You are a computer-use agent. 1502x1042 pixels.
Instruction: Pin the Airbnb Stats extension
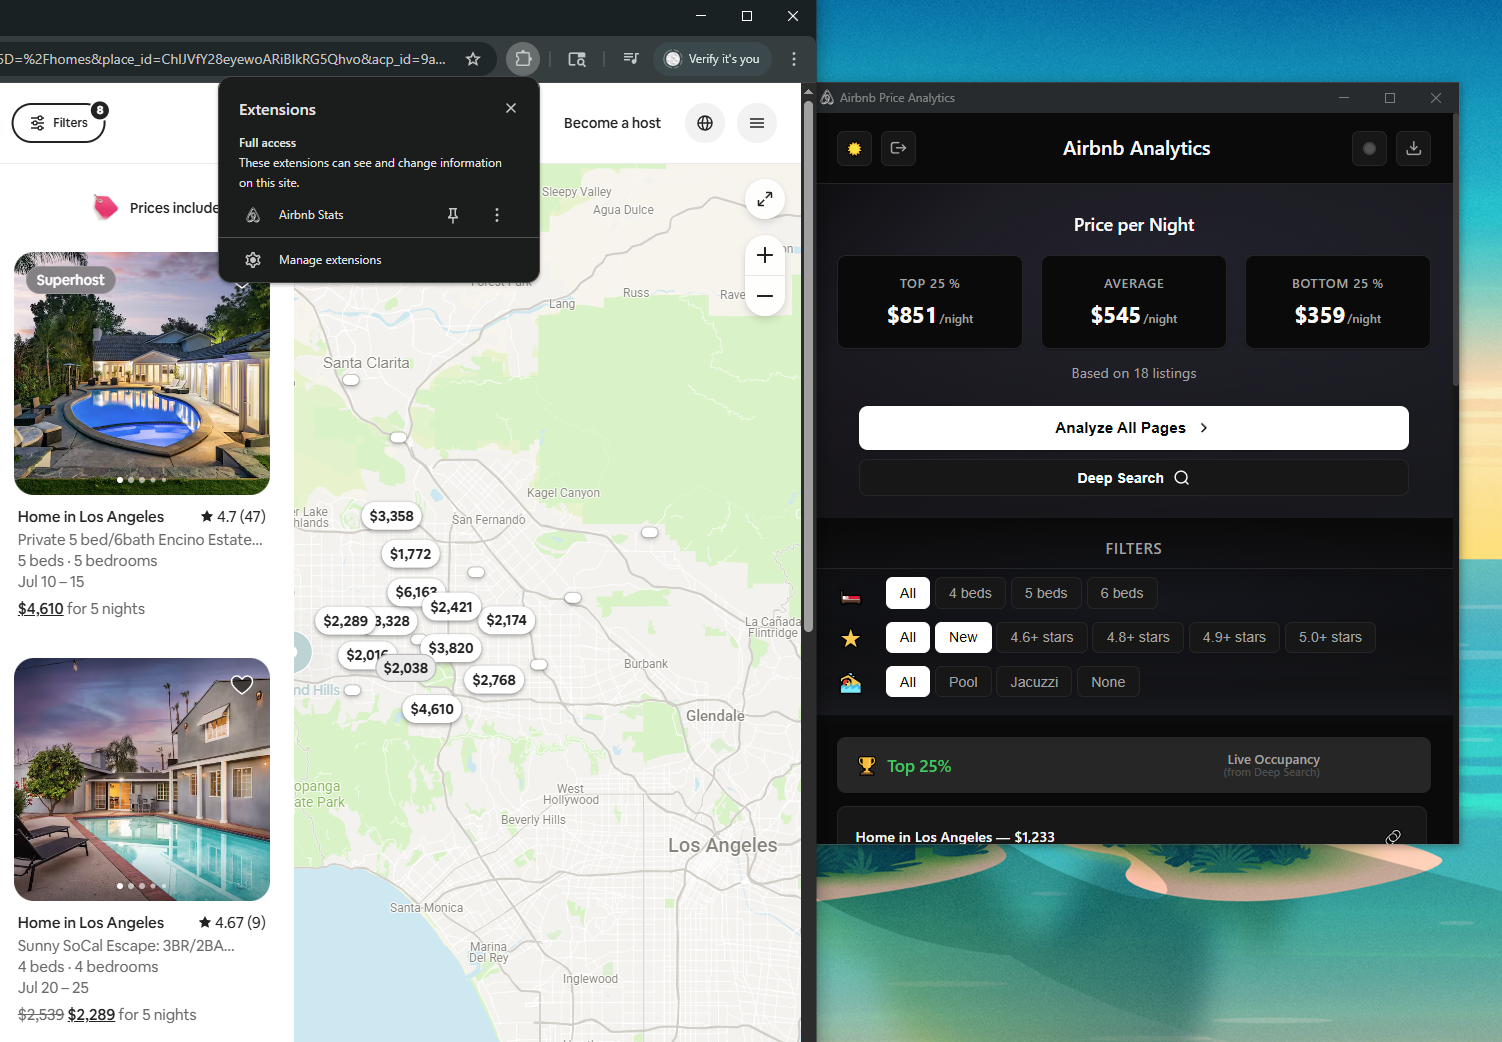tap(453, 215)
